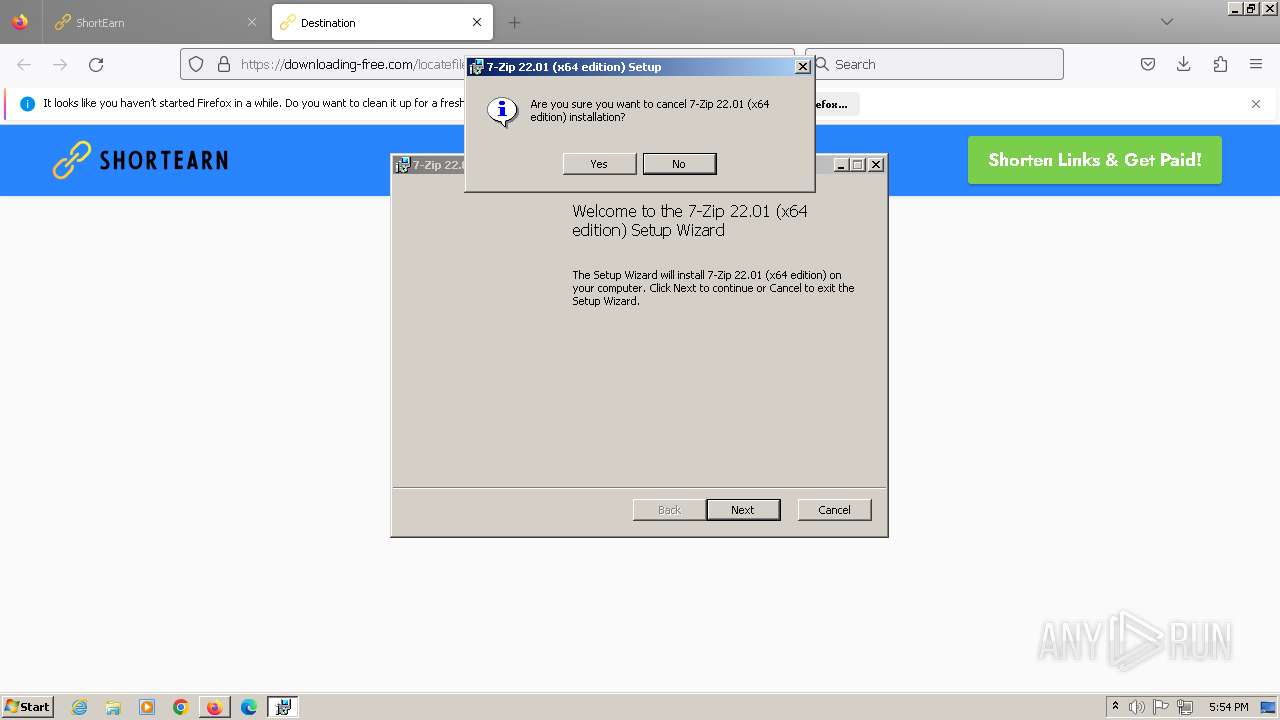Choose No in the cancel dialog
1280x720 pixels.
point(679,164)
